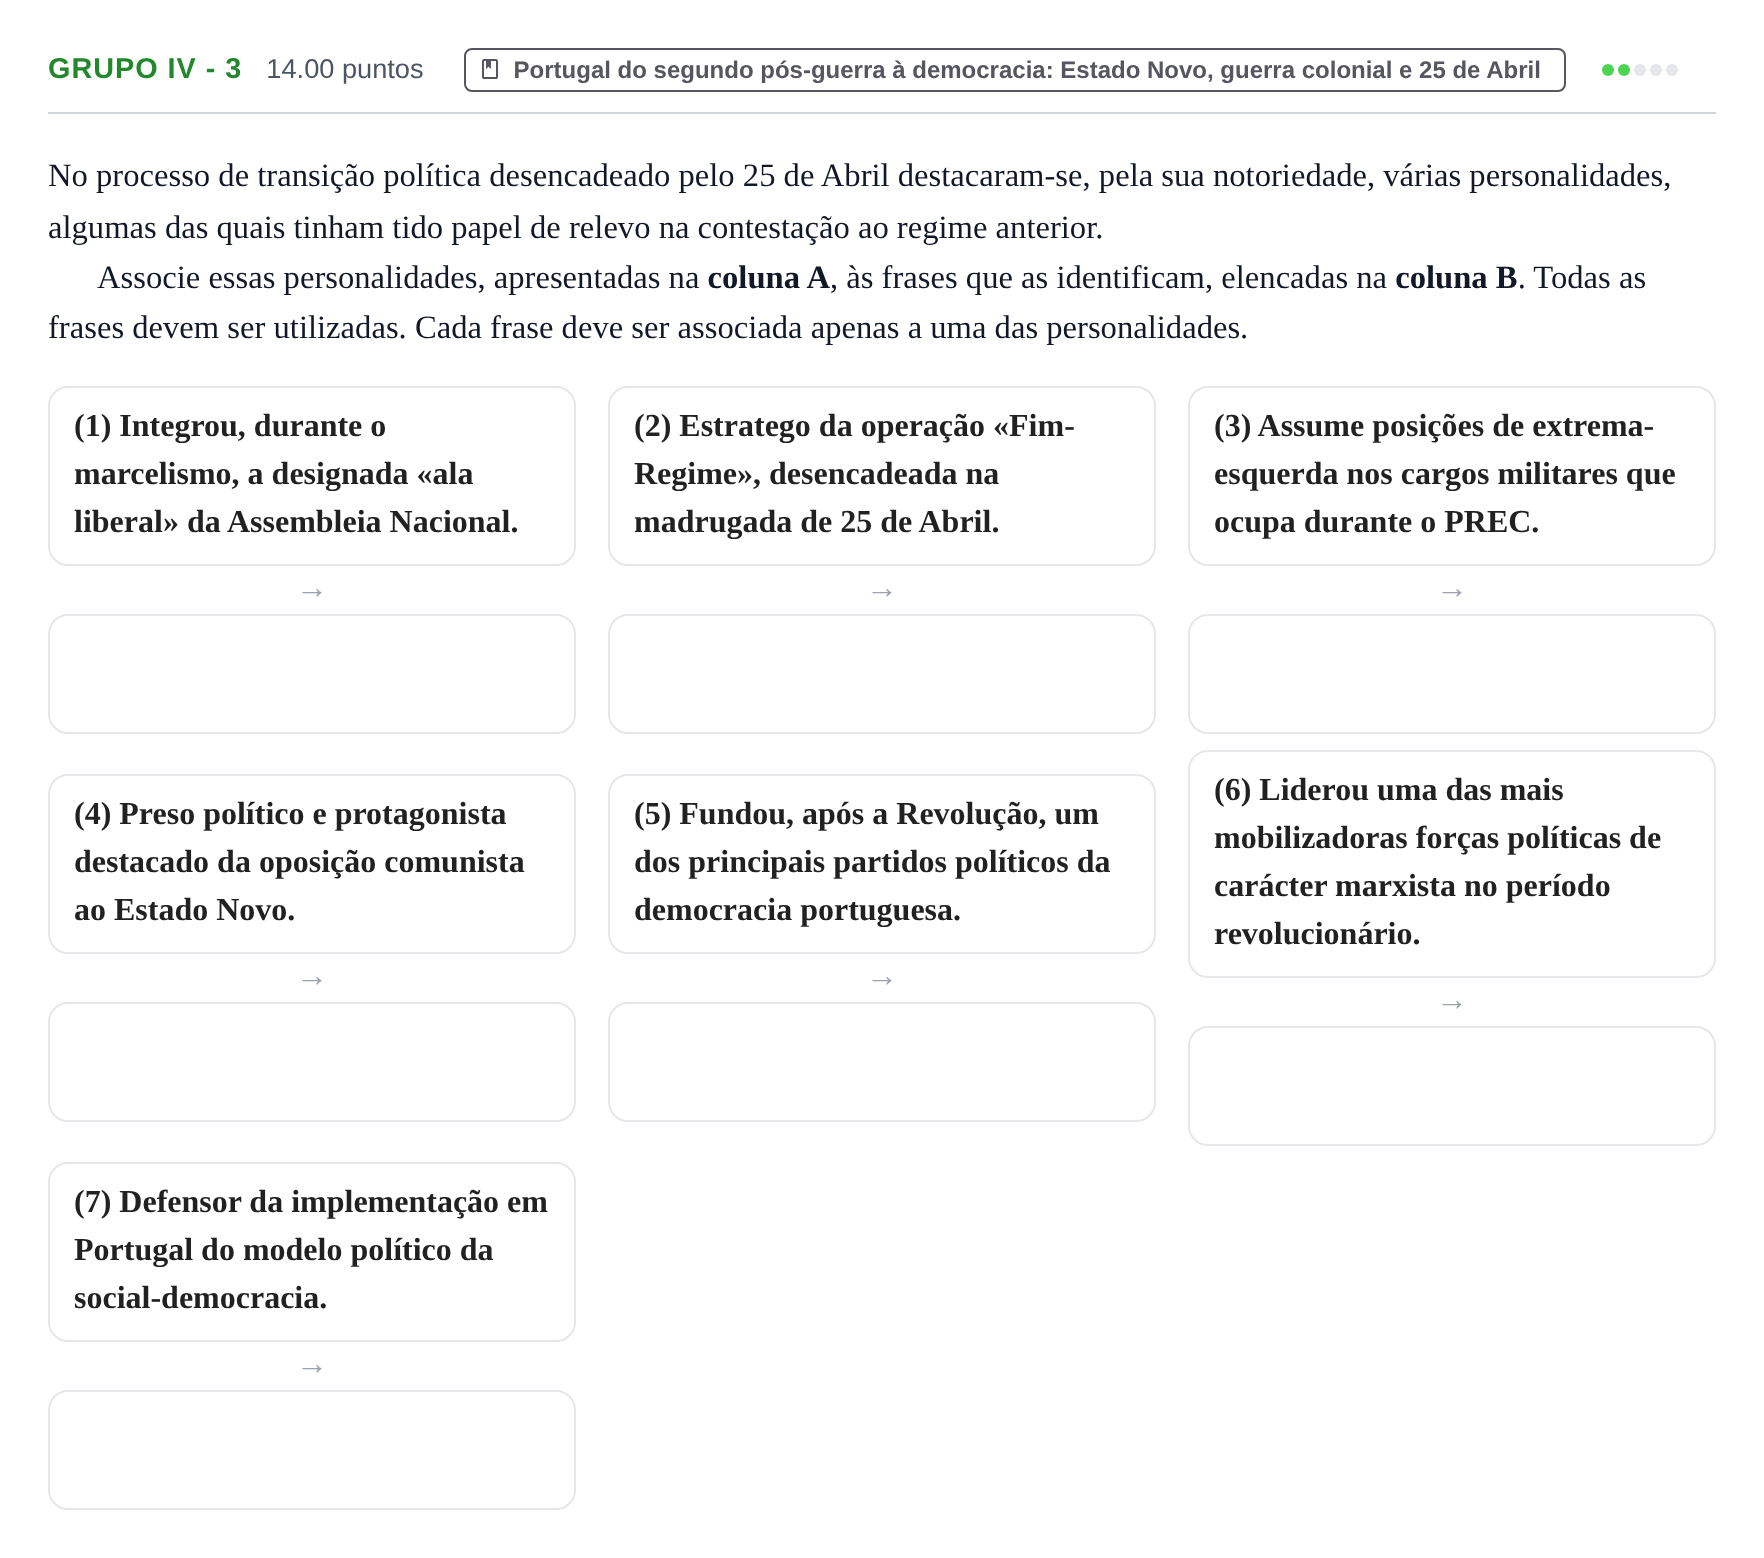Select phrase card (5) Fundou após a Revolução
Image resolution: width=1764 pixels, height=1558 pixels.
pyautogui.click(x=882, y=864)
